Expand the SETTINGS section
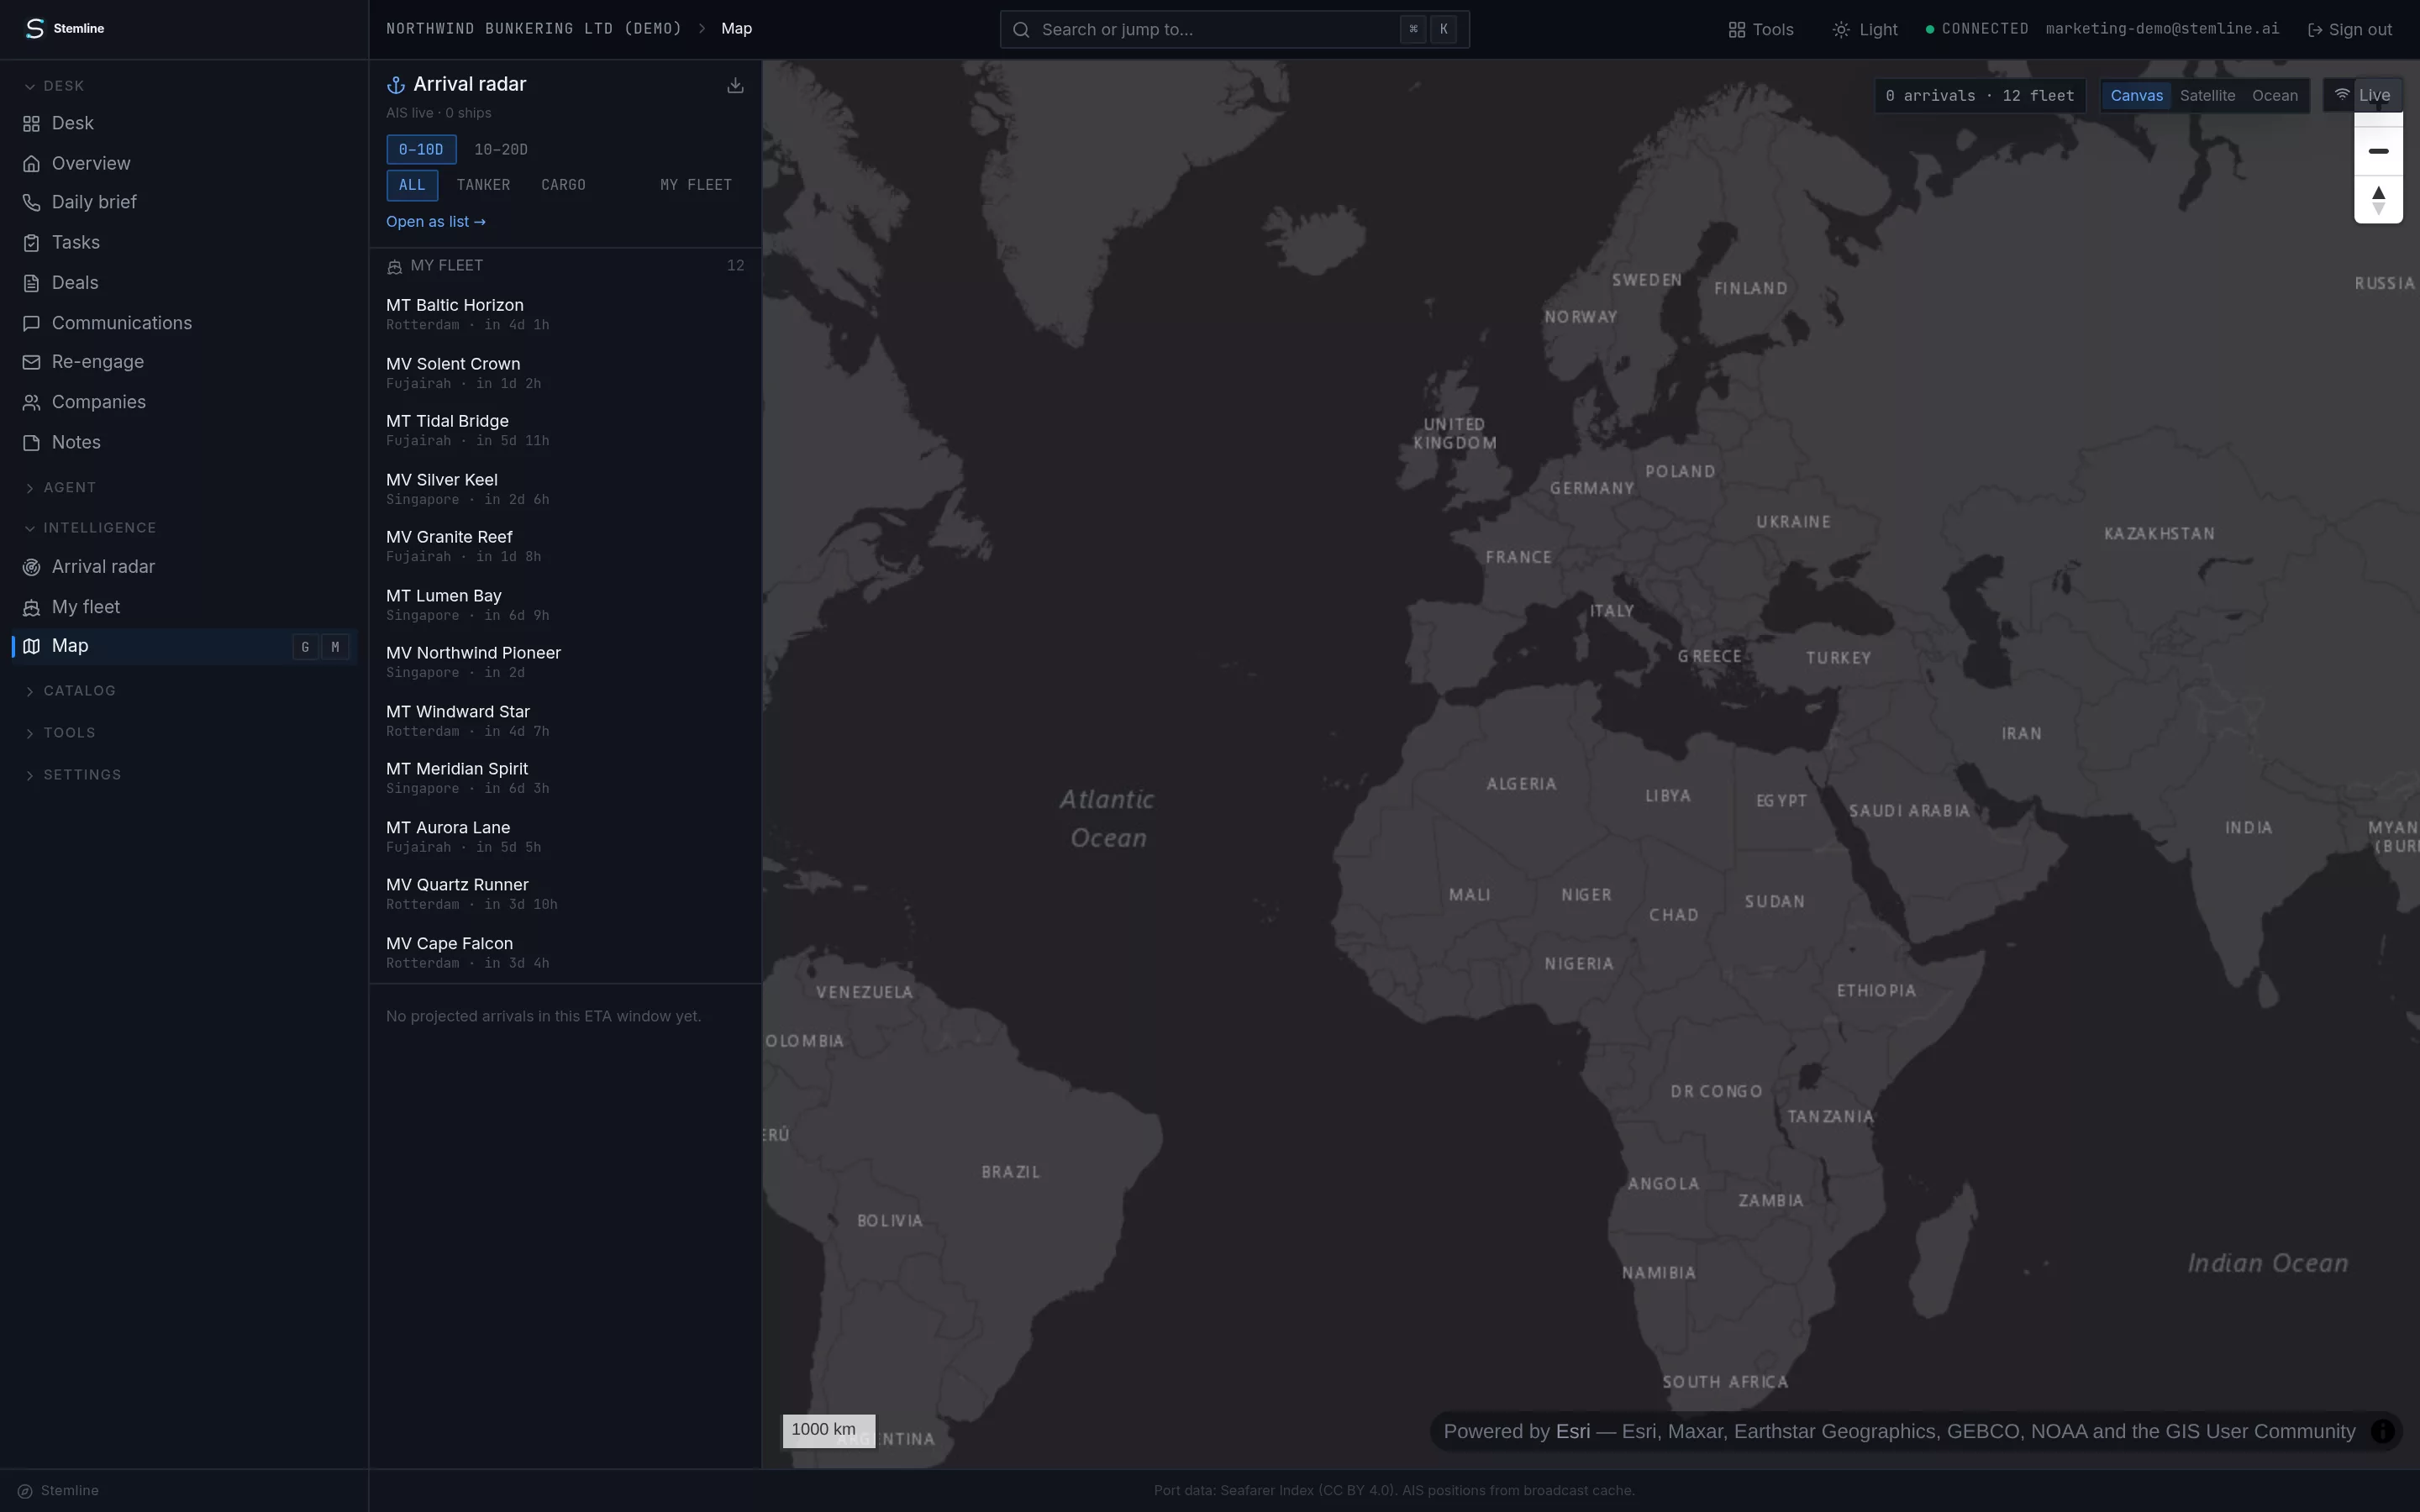 click(72, 775)
